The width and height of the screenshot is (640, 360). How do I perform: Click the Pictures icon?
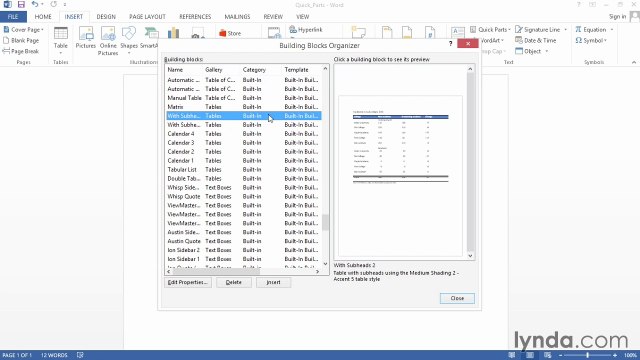click(x=86, y=38)
